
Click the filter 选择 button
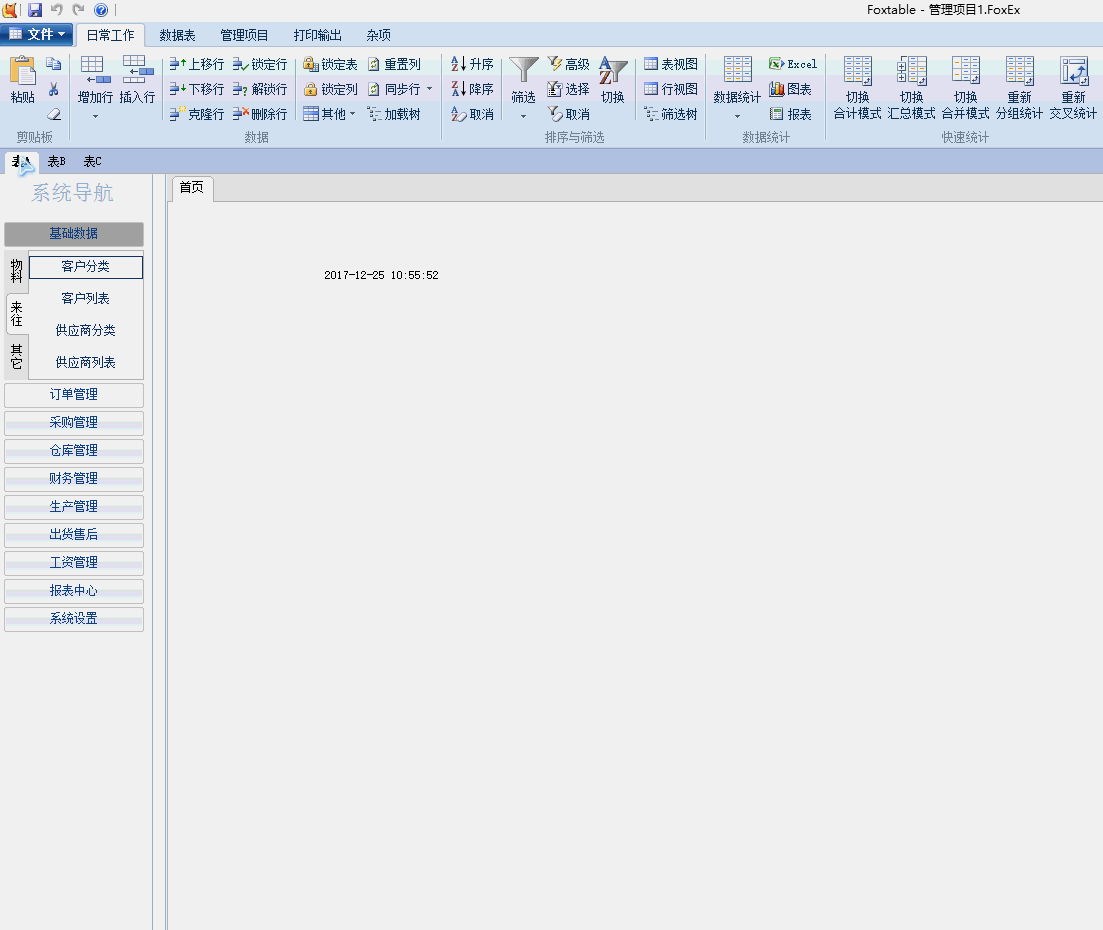pyautogui.click(x=568, y=89)
